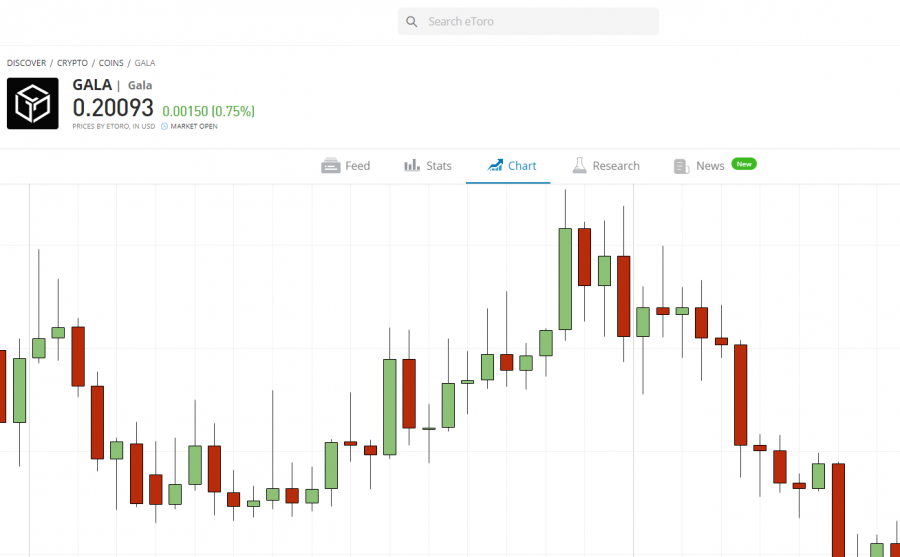
Task: Focus the Search eToro input field
Action: 528,21
